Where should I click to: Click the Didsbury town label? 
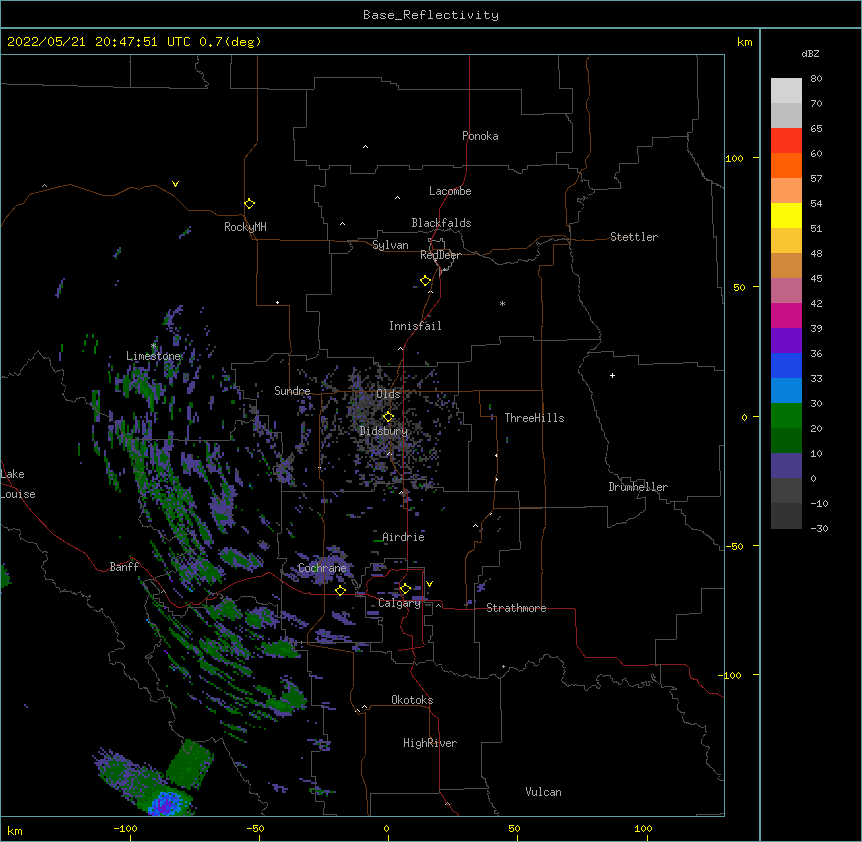(x=384, y=431)
